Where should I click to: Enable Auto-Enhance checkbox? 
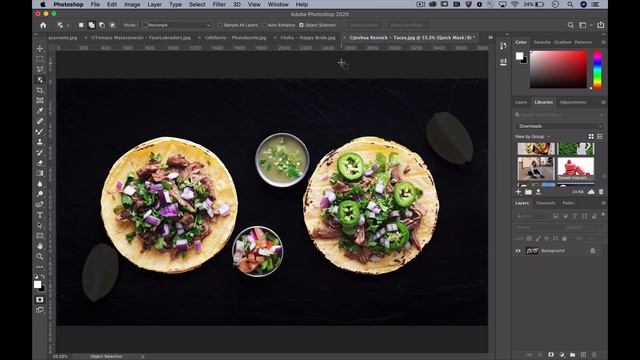pyautogui.click(x=264, y=25)
